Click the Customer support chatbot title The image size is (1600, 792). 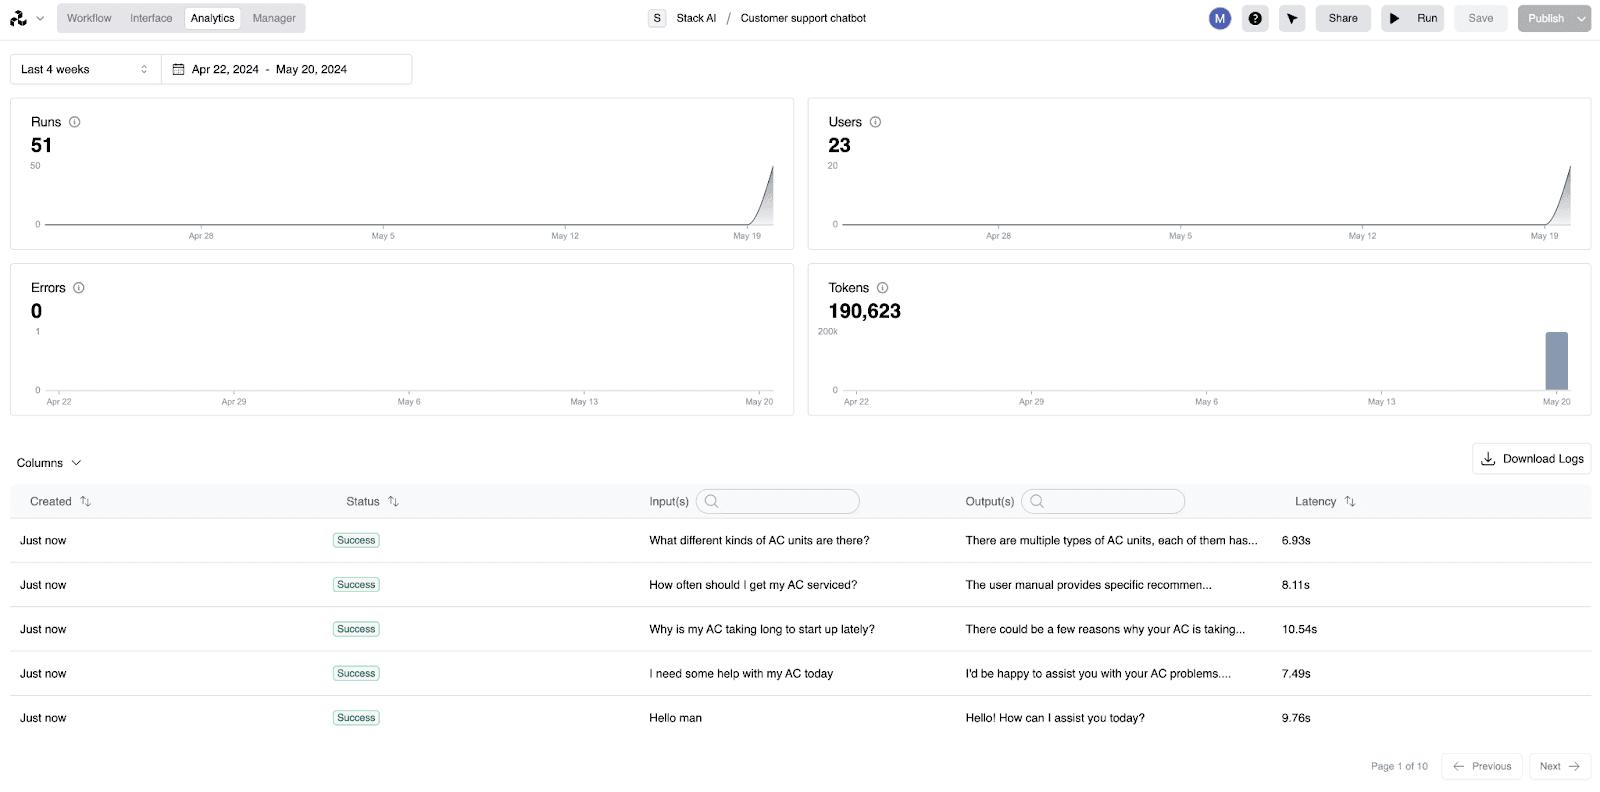coord(803,18)
